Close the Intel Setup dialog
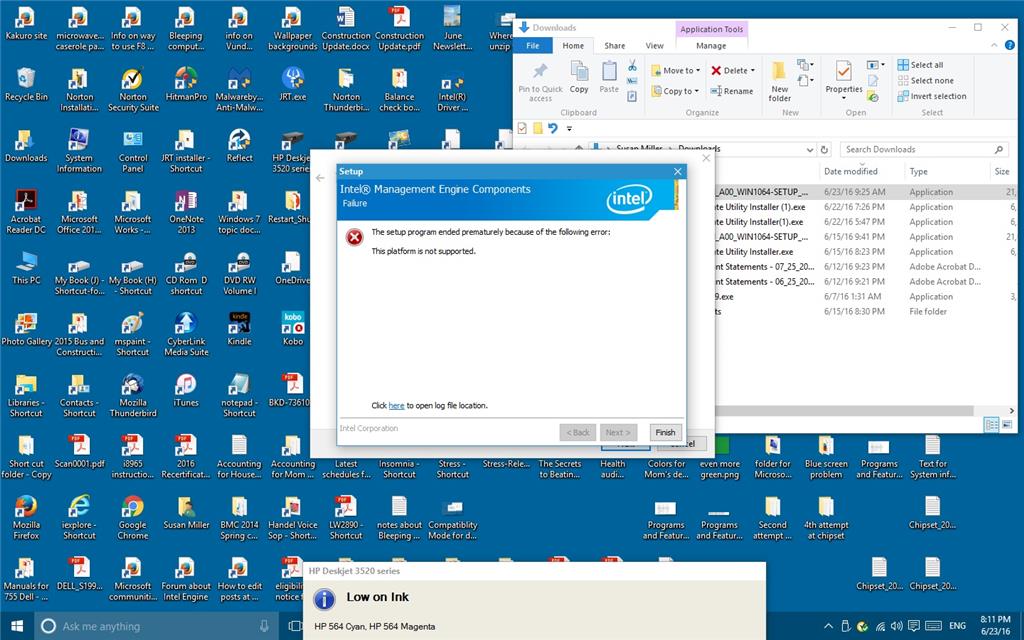This screenshot has width=1024, height=640. (677, 172)
